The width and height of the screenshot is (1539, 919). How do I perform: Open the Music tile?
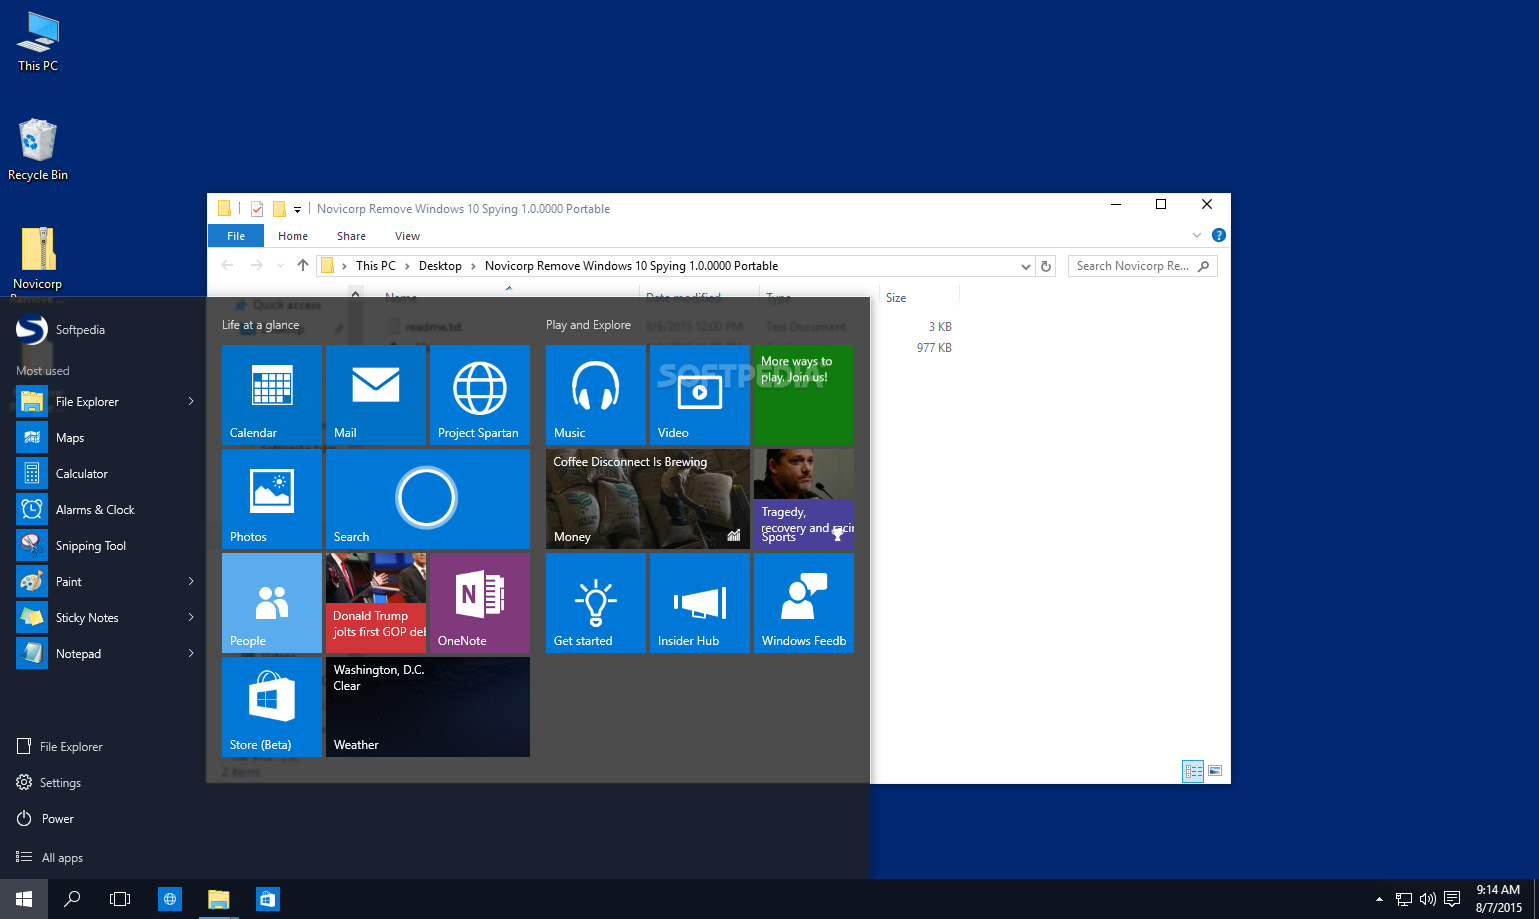click(596, 395)
